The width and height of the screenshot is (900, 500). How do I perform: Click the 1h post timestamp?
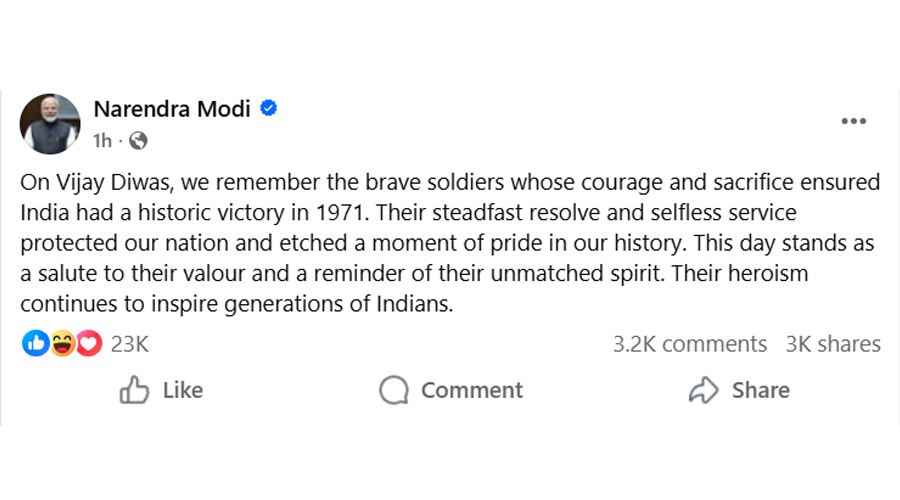pyautogui.click(x=102, y=141)
